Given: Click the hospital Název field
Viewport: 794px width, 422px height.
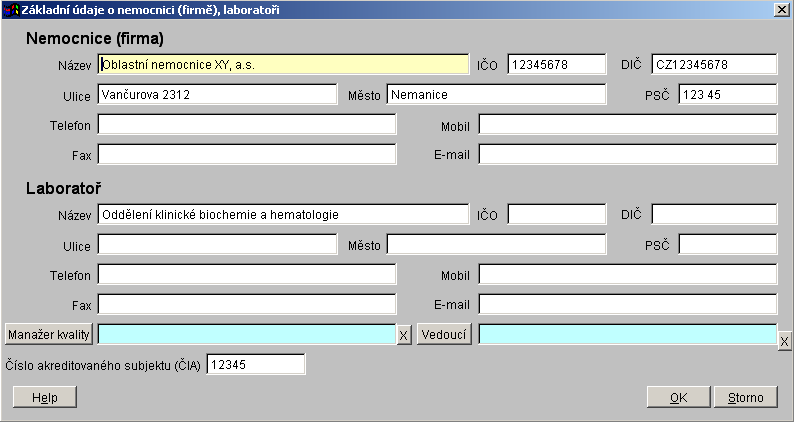Looking at the screenshot, I should (283, 64).
